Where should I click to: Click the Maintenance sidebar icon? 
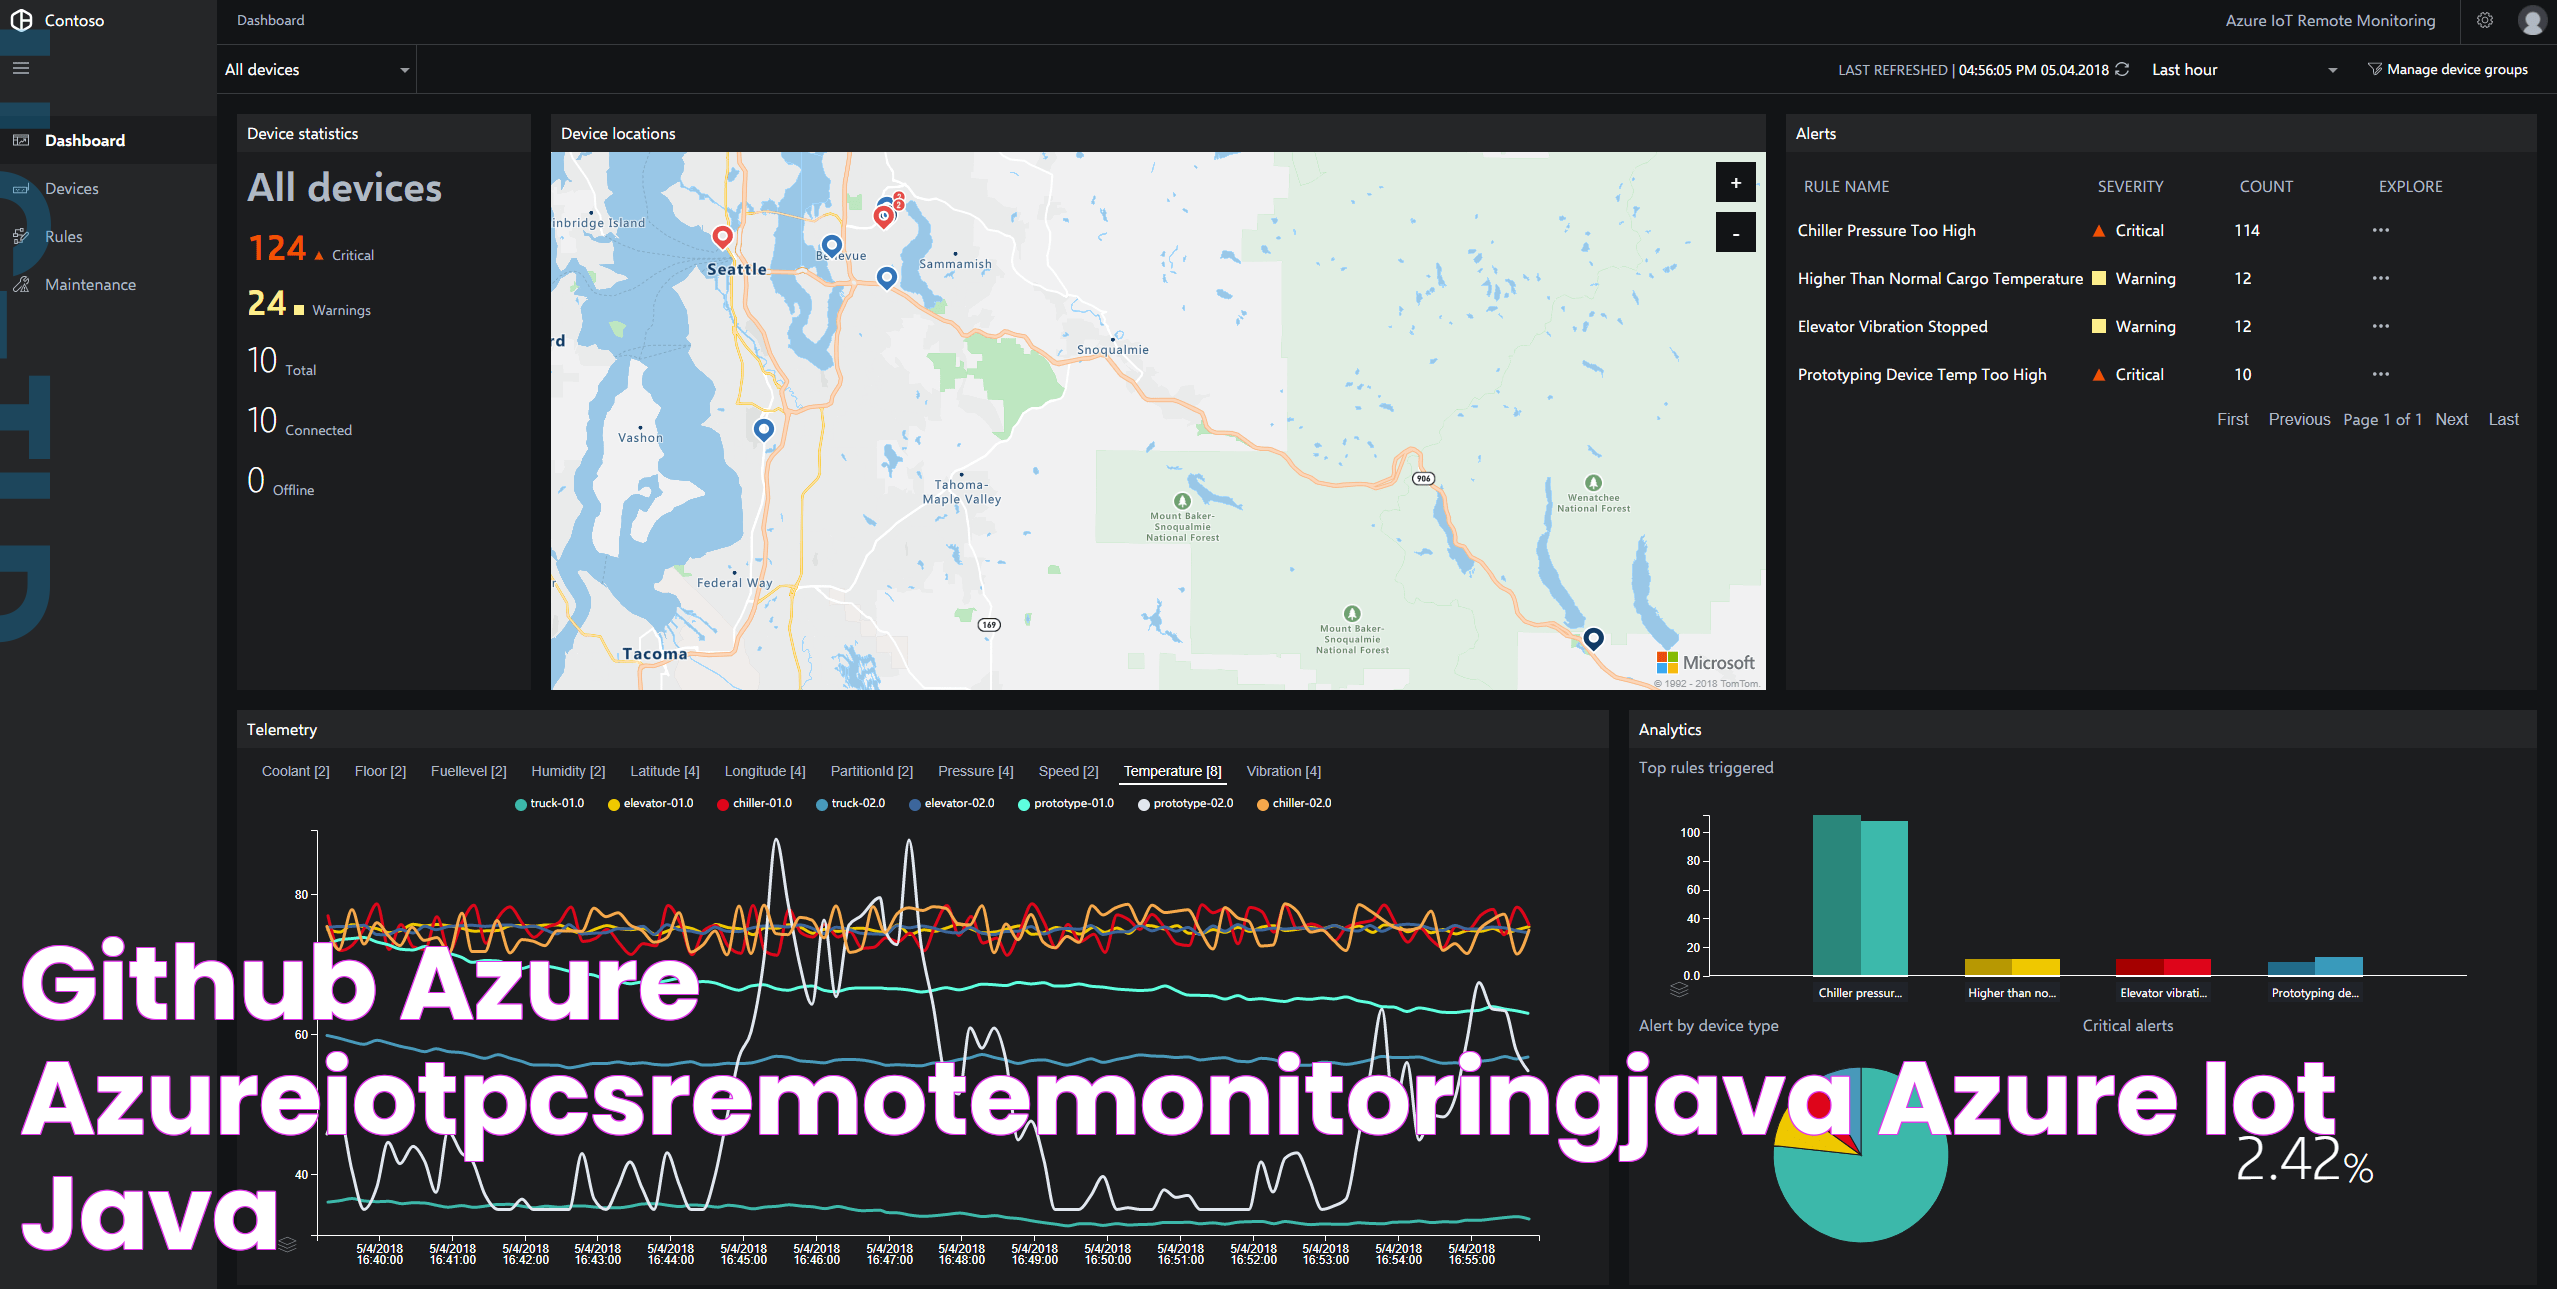tap(21, 284)
